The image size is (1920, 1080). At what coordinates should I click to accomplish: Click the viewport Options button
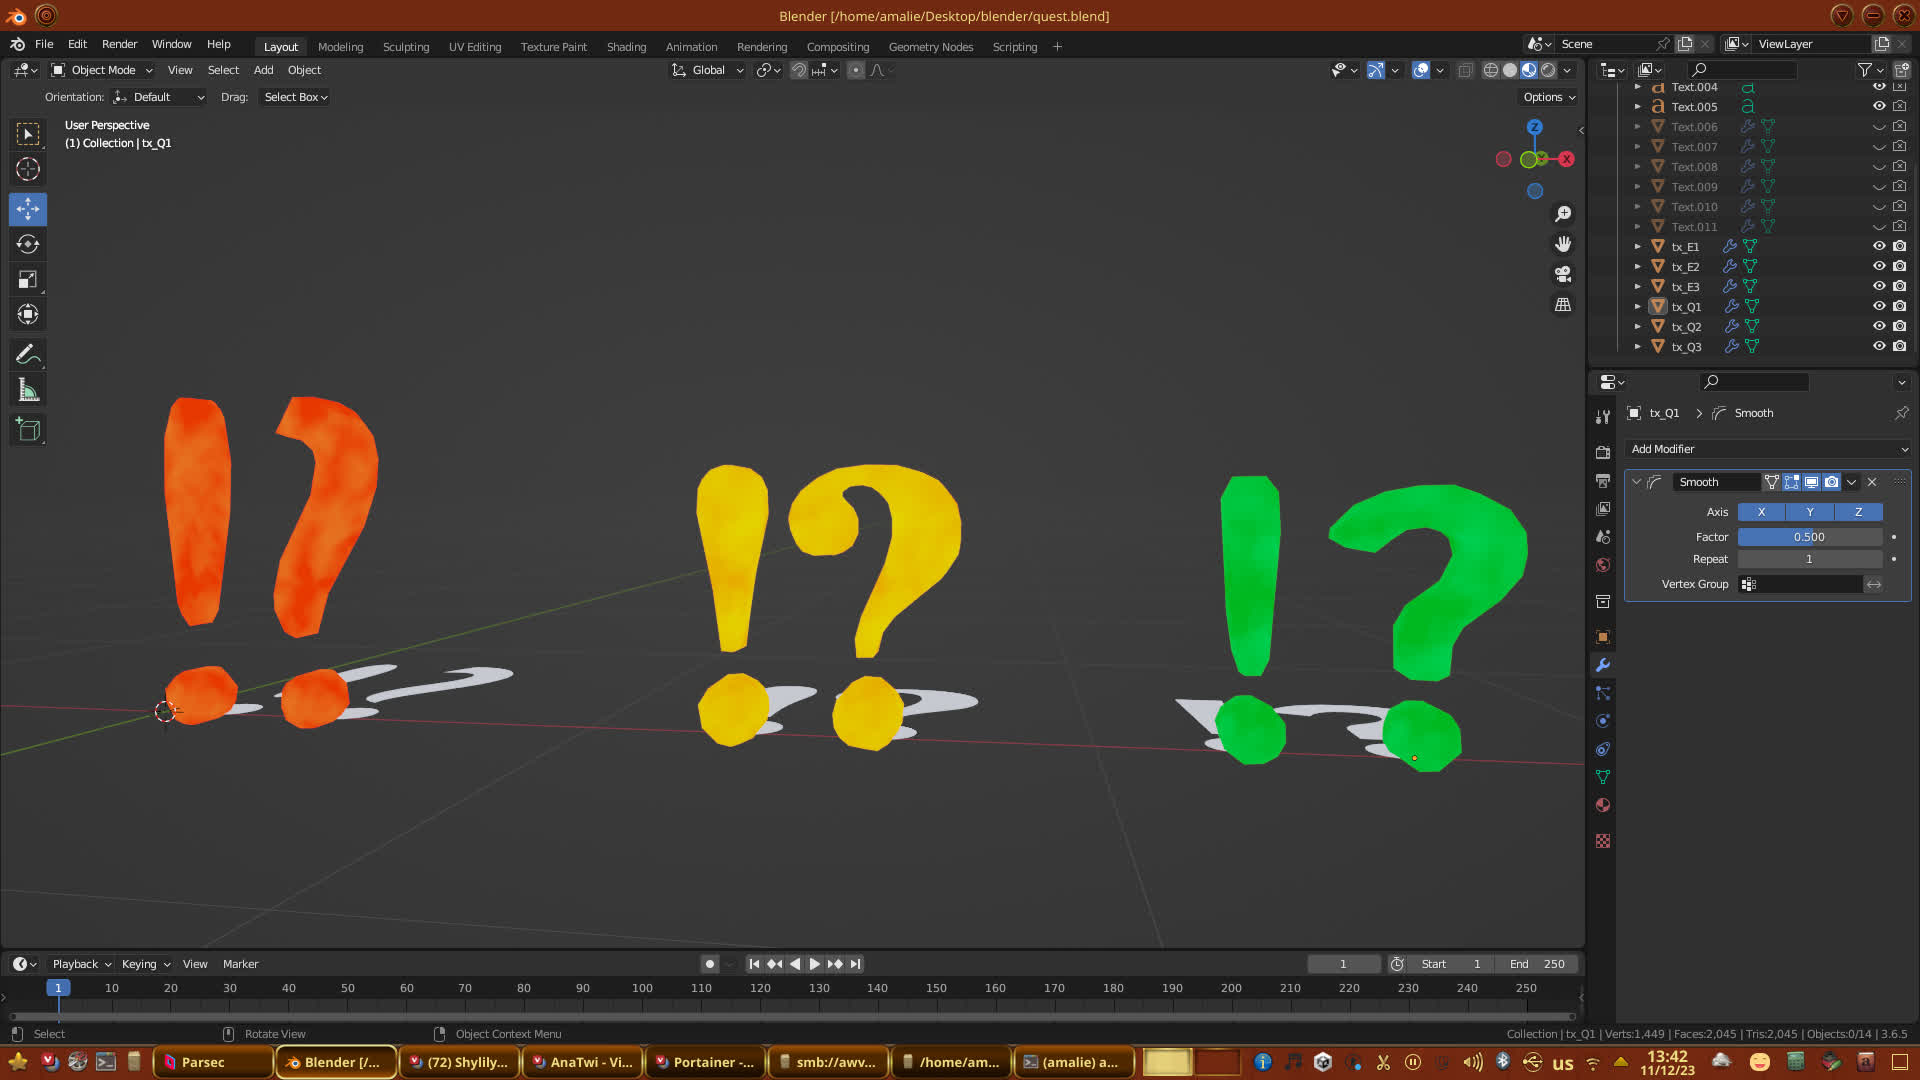tap(1548, 97)
